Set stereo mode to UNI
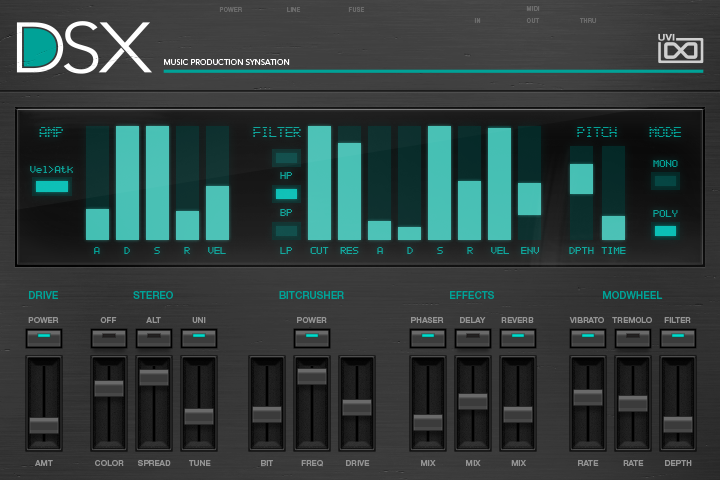The width and height of the screenshot is (720, 480). coord(199,339)
